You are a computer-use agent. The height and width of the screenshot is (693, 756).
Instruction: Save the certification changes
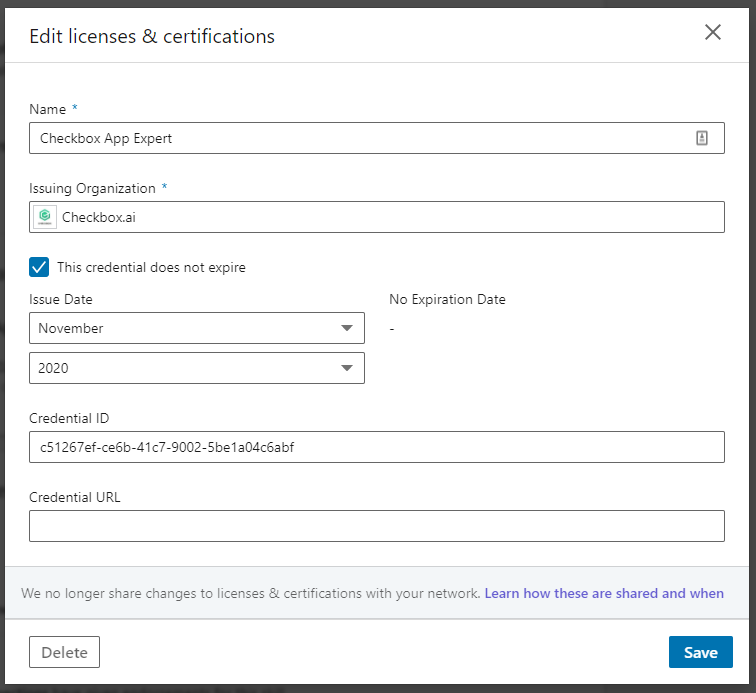point(701,652)
